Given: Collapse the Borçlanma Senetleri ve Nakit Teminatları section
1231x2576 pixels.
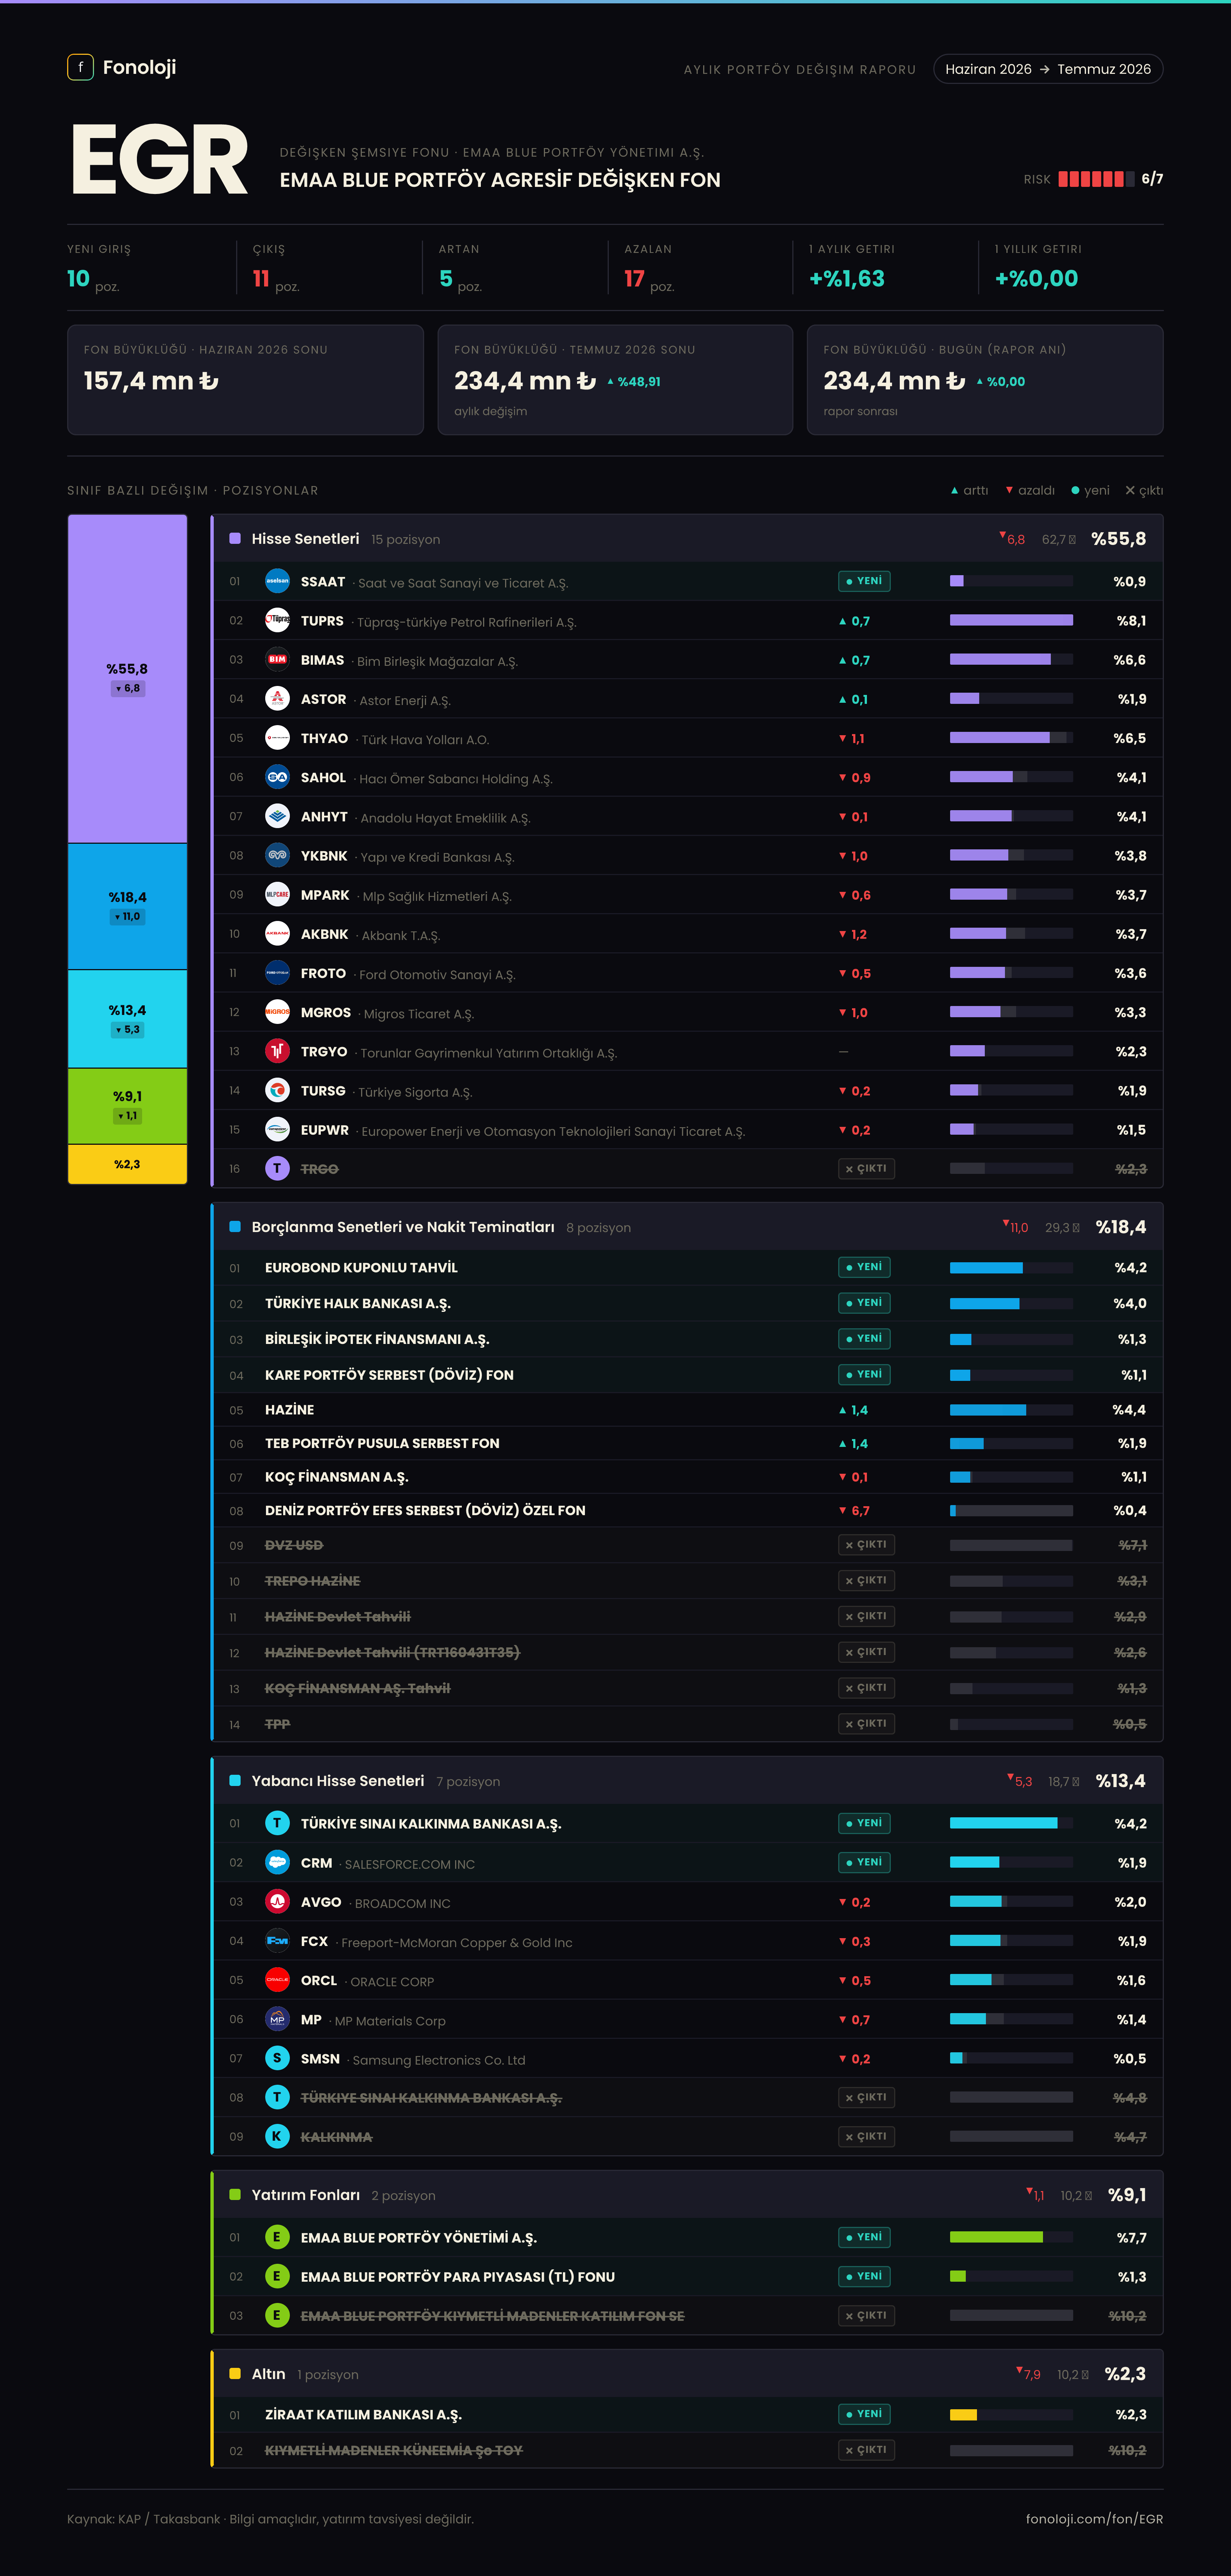Looking at the screenshot, I should [688, 1227].
